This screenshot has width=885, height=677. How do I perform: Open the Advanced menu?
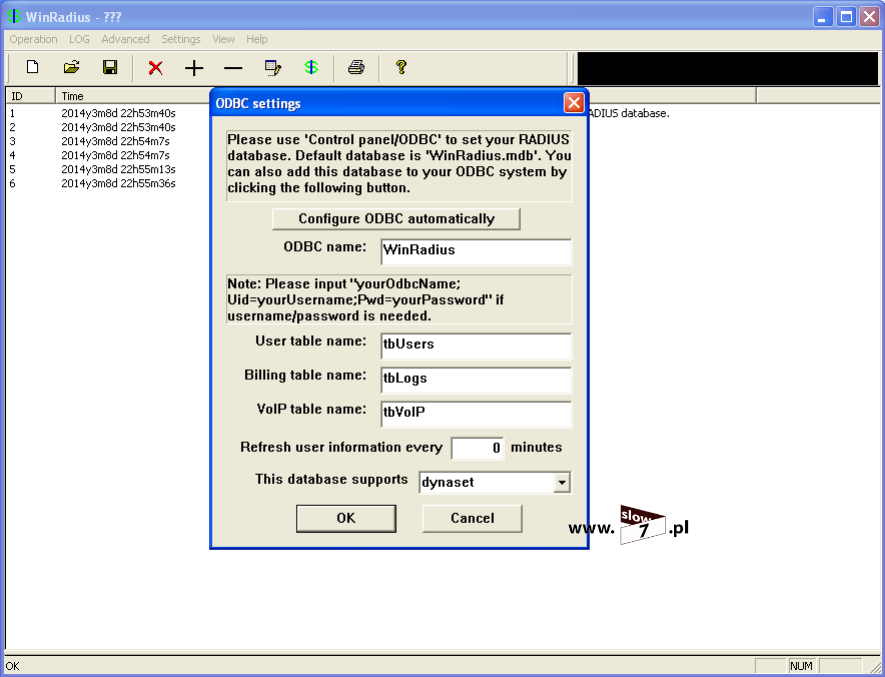125,39
